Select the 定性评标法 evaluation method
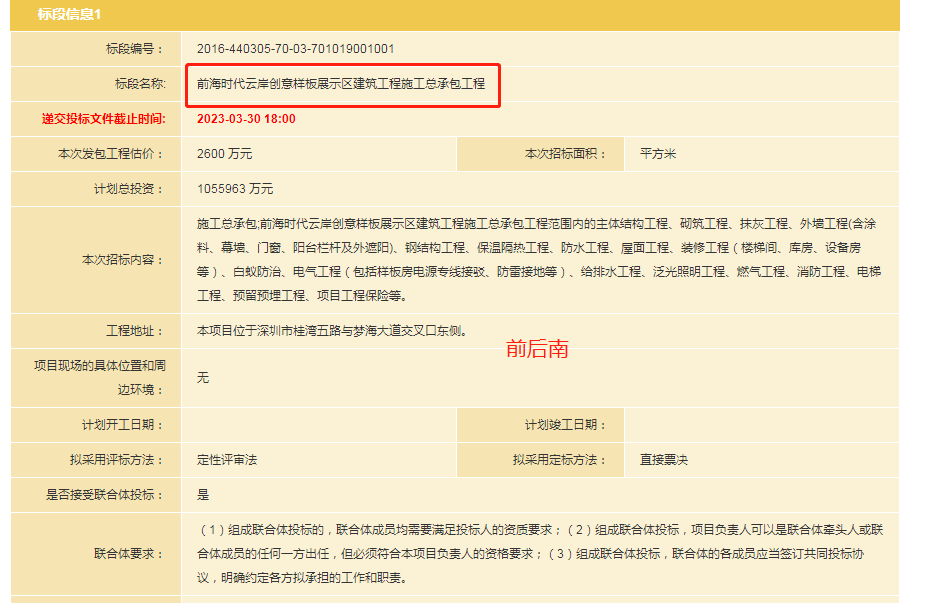 (227, 460)
